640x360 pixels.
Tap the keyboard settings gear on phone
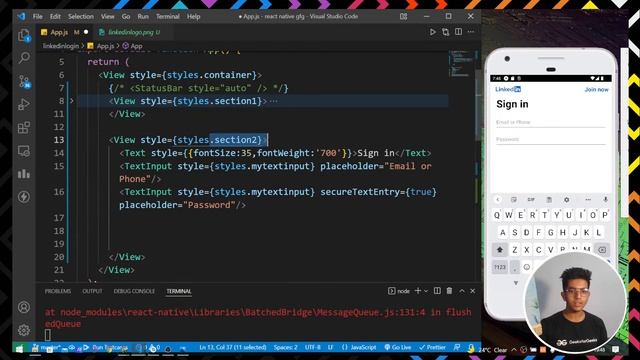(x=567, y=200)
